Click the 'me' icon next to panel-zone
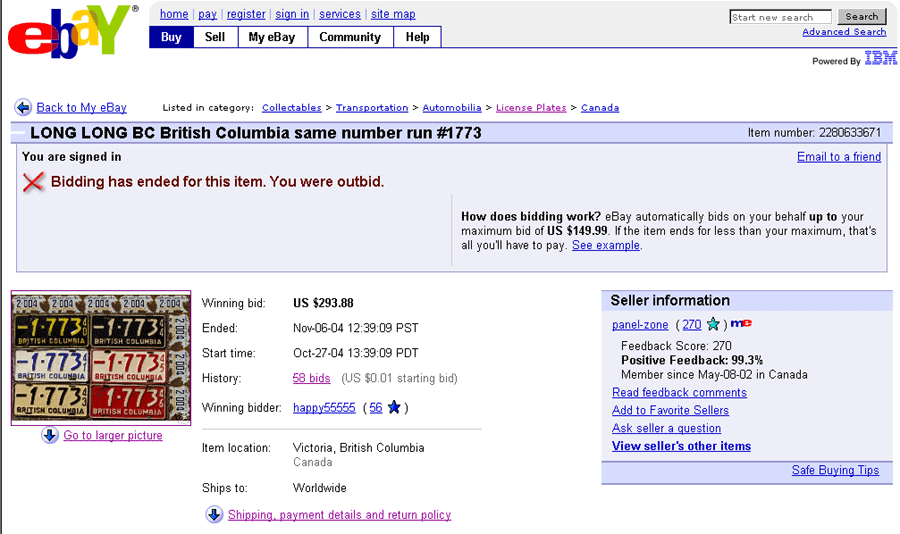The image size is (900, 534). click(741, 323)
